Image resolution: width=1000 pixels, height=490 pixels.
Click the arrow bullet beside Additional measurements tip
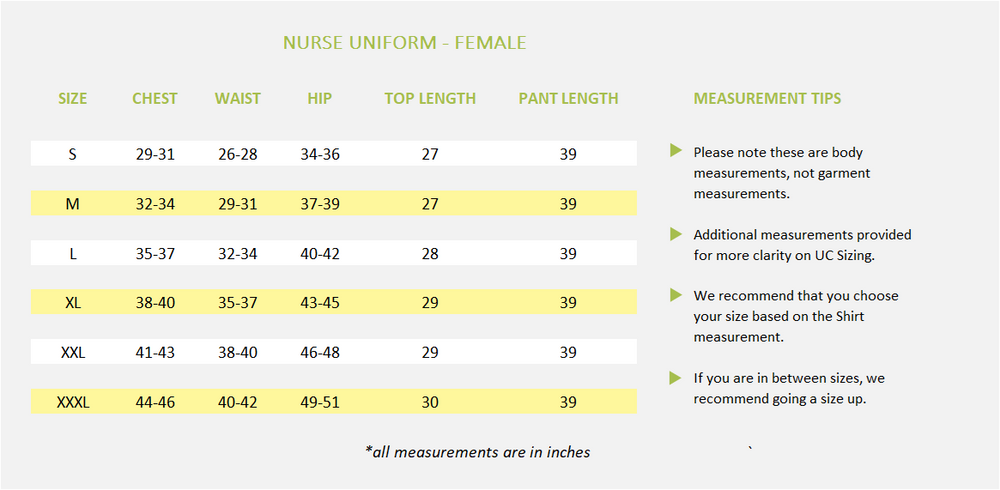click(x=676, y=234)
